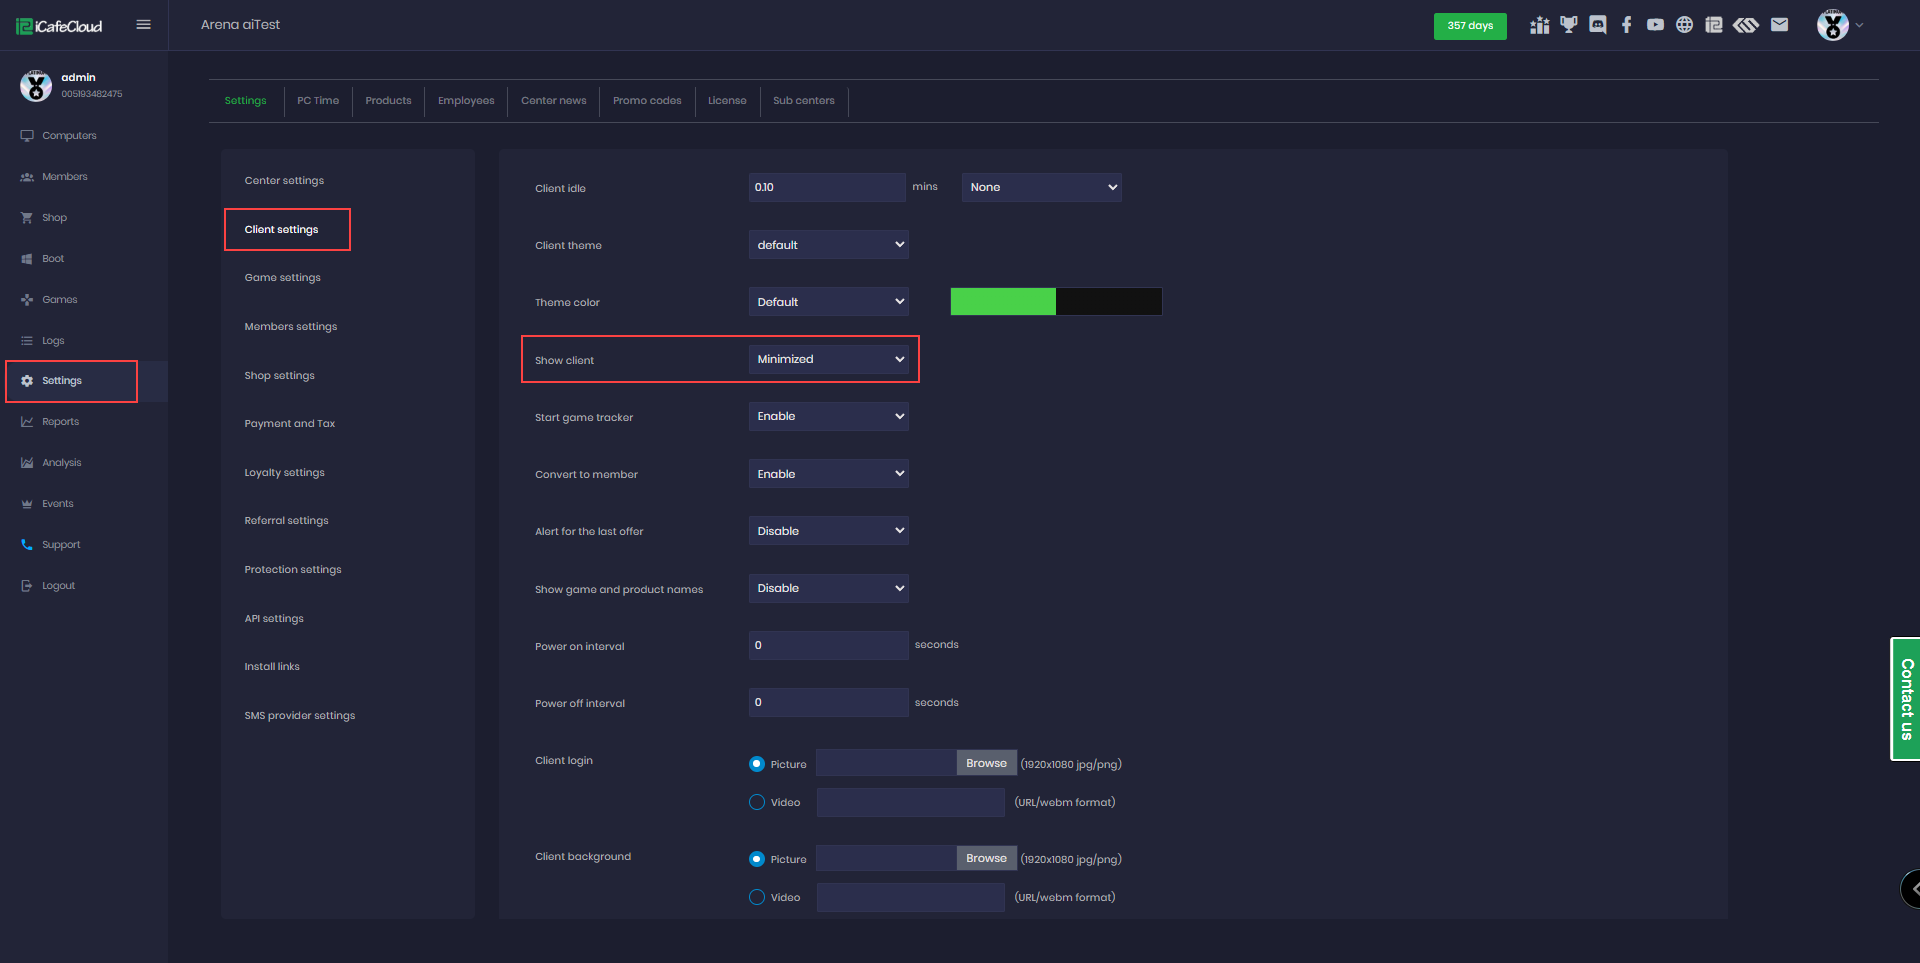The height and width of the screenshot is (963, 1920).
Task: Choose Video radio for Client background
Action: [757, 897]
